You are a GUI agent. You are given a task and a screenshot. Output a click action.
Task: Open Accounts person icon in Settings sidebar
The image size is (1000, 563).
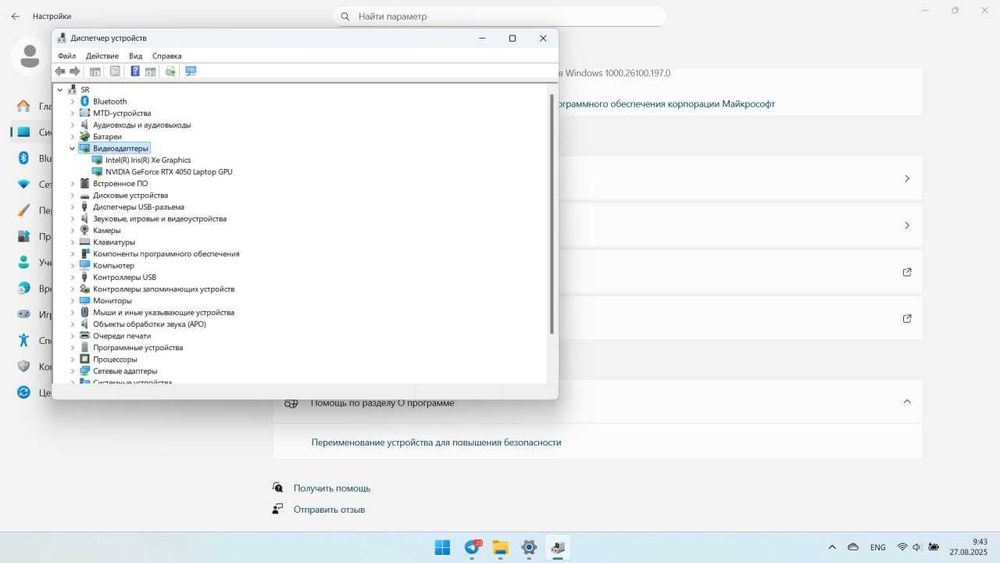coord(24,262)
